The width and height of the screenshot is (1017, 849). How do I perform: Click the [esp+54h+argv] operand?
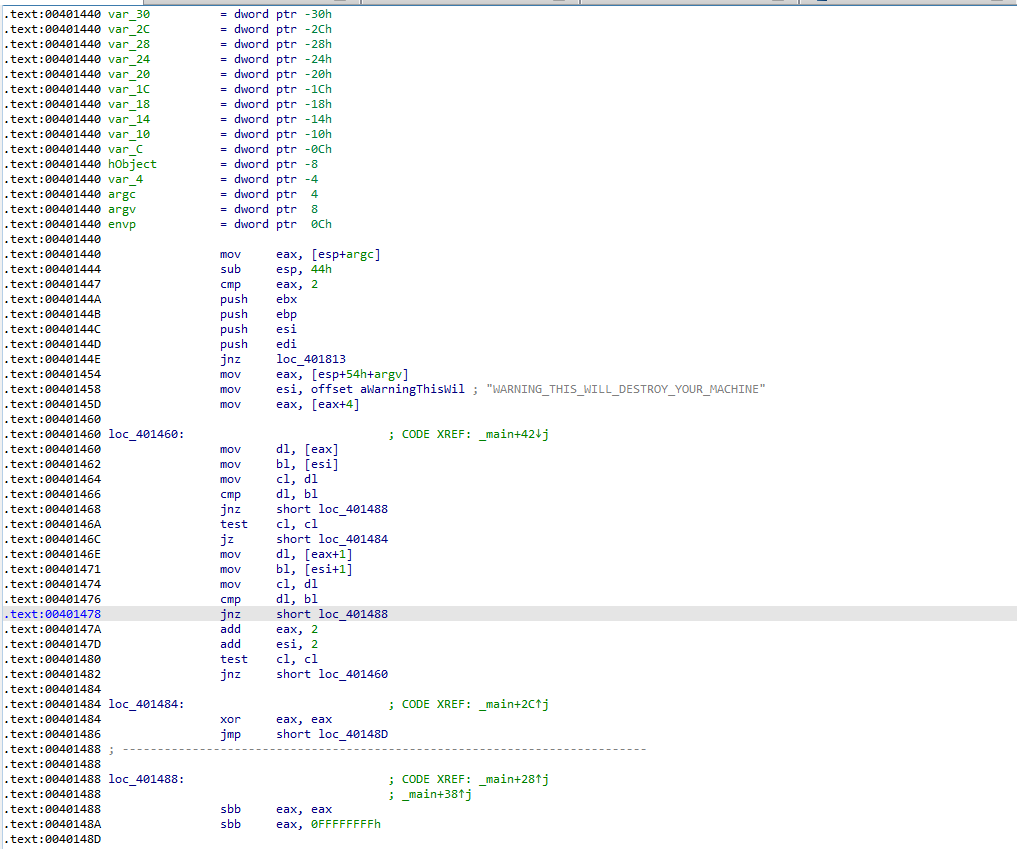359,374
